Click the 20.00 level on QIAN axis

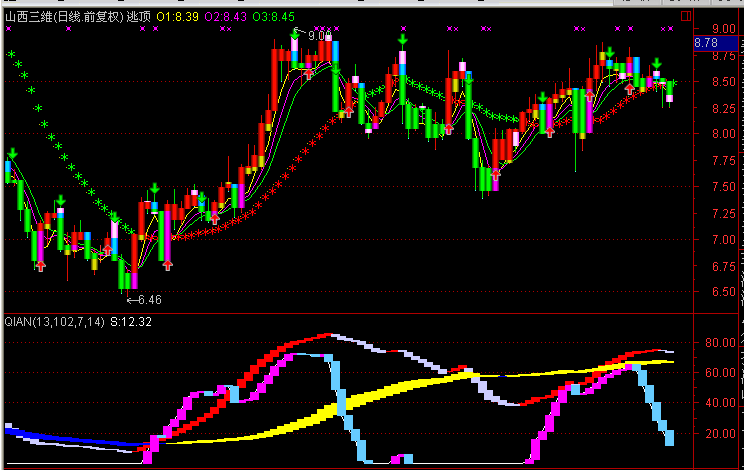[720, 434]
